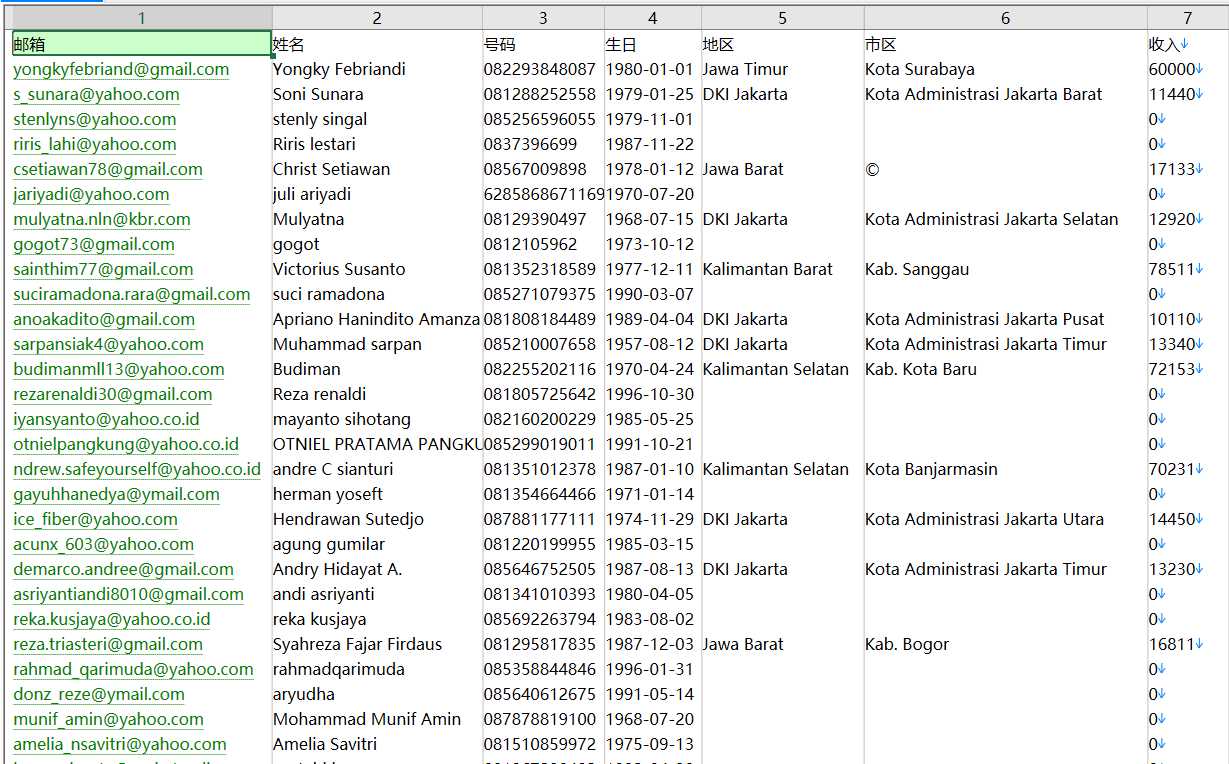This screenshot has width=1229, height=764.
Task: Select column 4 header
Action: tap(653, 18)
